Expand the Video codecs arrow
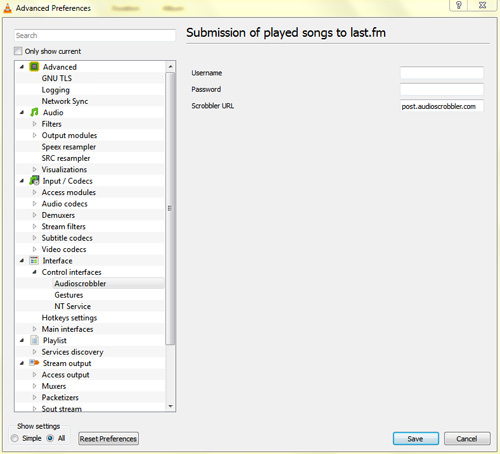Image resolution: width=500 pixels, height=454 pixels. pyautogui.click(x=34, y=249)
